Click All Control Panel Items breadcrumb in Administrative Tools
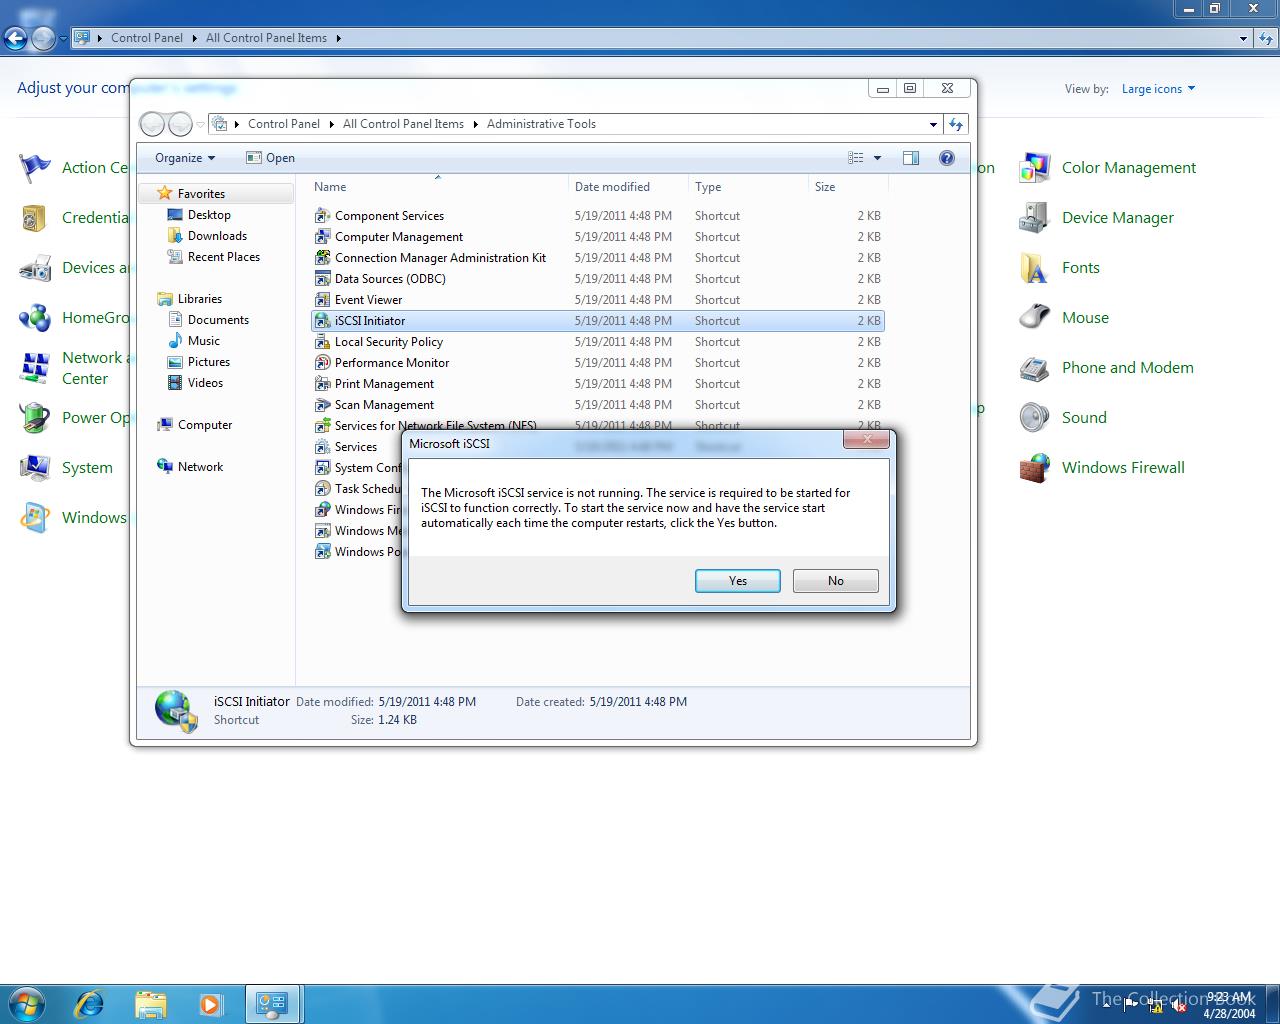Screen dimensions: 1280x1024 (403, 124)
